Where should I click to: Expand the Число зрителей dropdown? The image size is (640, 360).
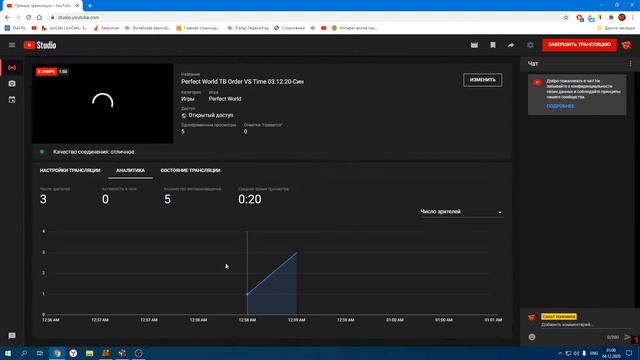tap(461, 212)
